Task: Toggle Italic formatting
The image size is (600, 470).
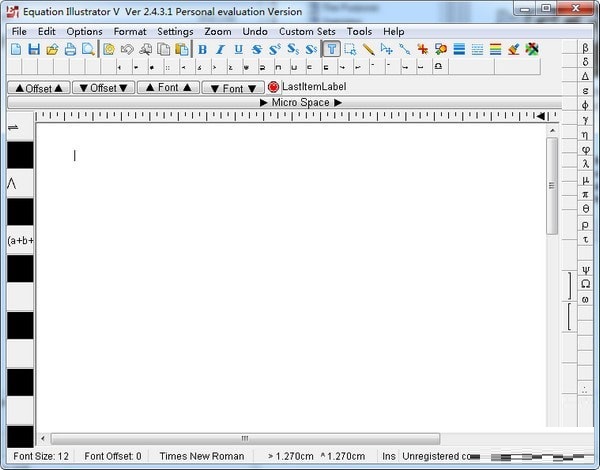Action: click(x=220, y=49)
